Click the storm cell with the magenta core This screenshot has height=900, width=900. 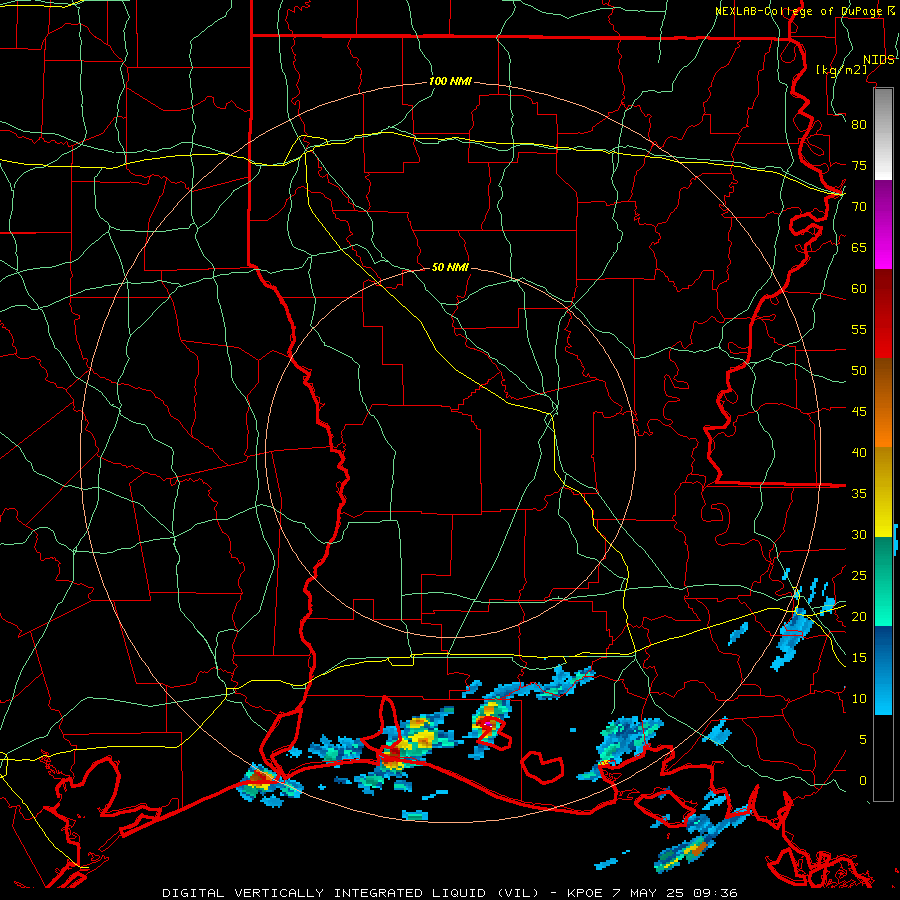[488, 724]
